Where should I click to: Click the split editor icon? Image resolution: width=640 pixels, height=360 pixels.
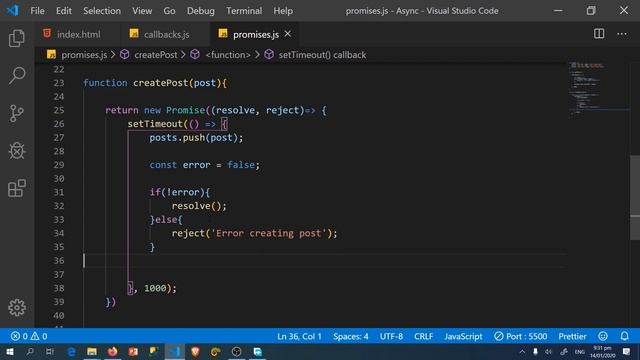click(x=599, y=34)
